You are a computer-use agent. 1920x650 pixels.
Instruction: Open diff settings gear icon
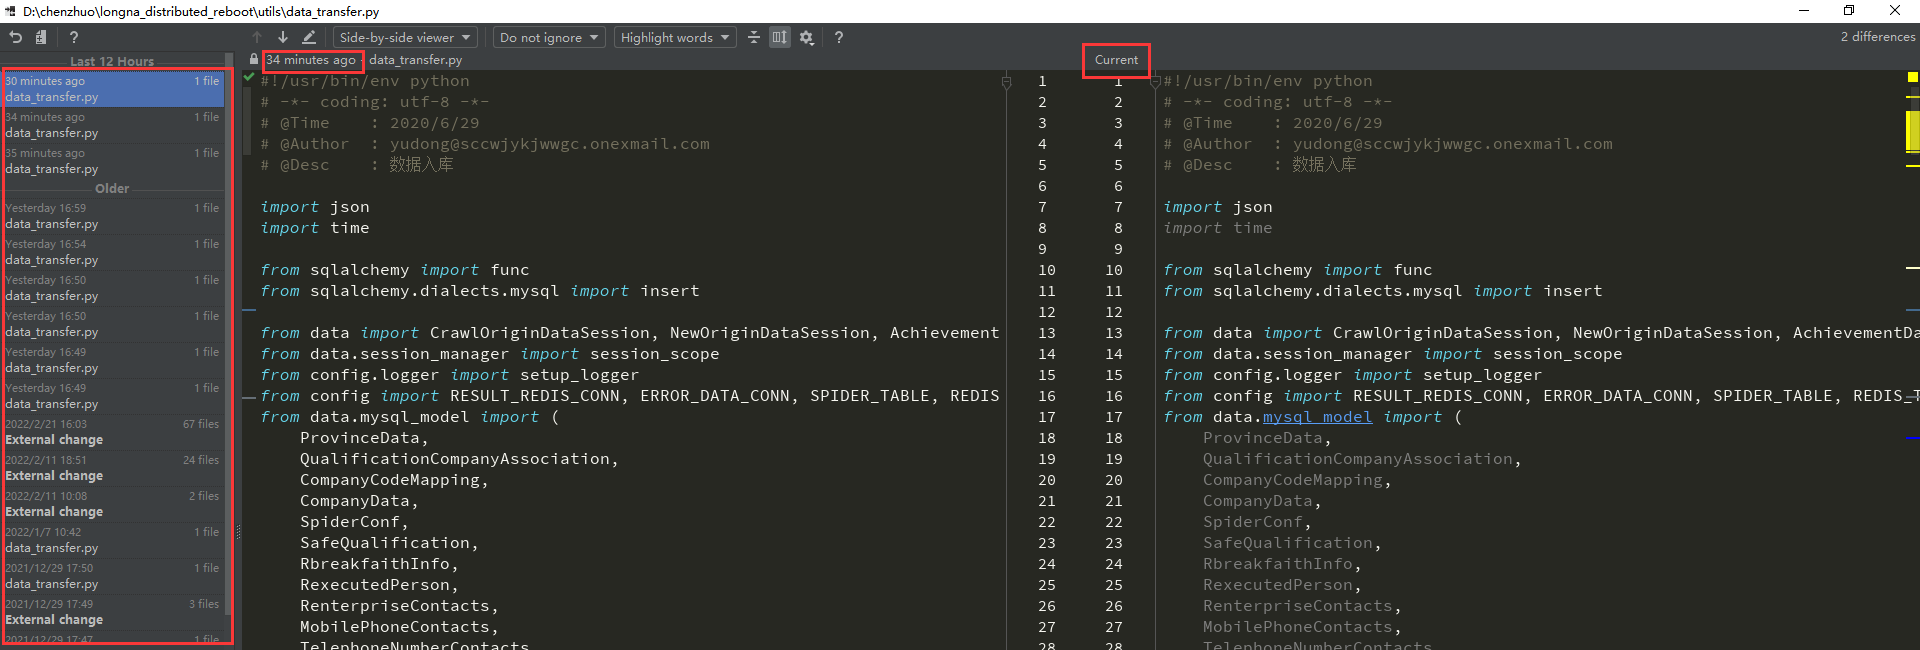click(x=807, y=37)
